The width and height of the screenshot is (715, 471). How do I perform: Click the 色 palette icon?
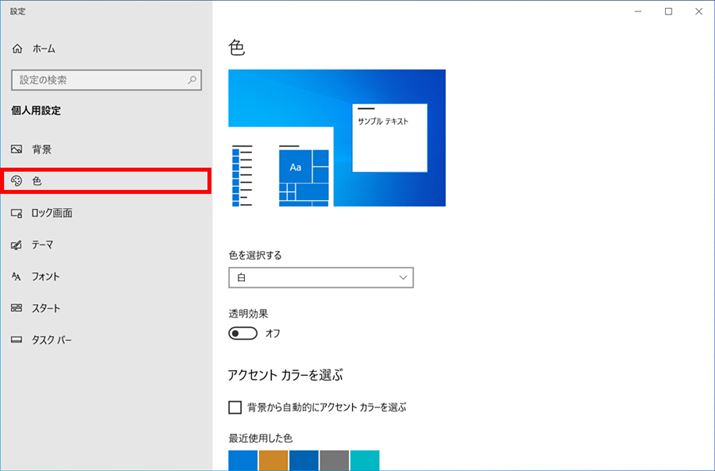(16, 181)
